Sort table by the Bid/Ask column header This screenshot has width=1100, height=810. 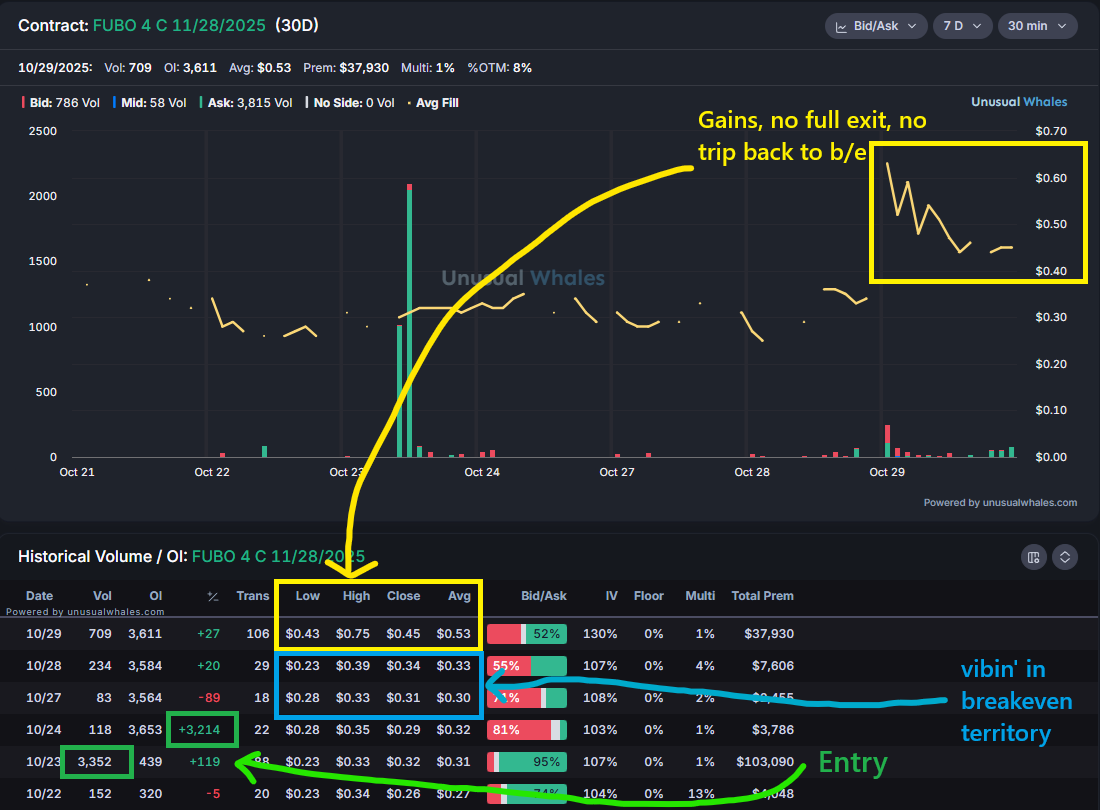point(544,595)
